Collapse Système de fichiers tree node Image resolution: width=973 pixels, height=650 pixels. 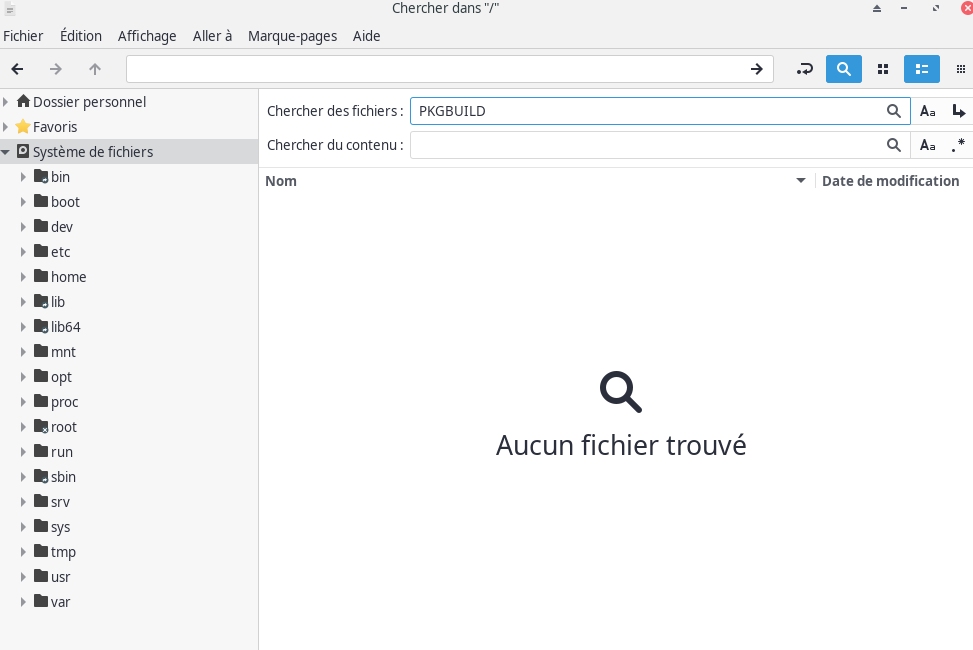6,151
